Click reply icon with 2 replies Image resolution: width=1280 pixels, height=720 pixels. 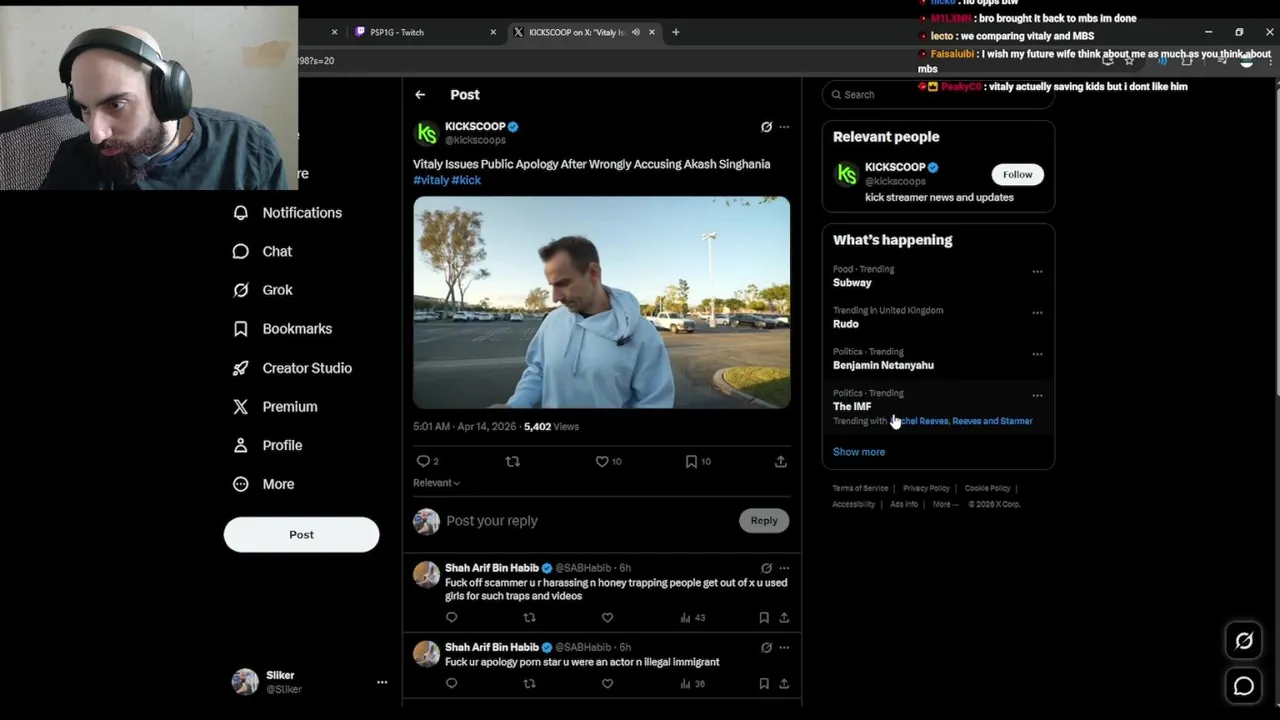[423, 461]
